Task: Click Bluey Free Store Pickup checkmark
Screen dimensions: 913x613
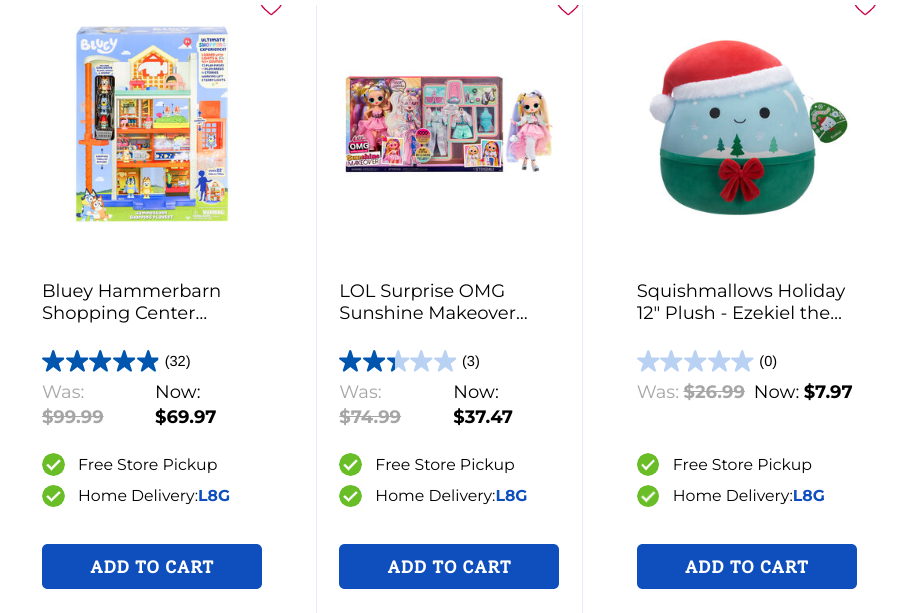Action: [x=54, y=465]
